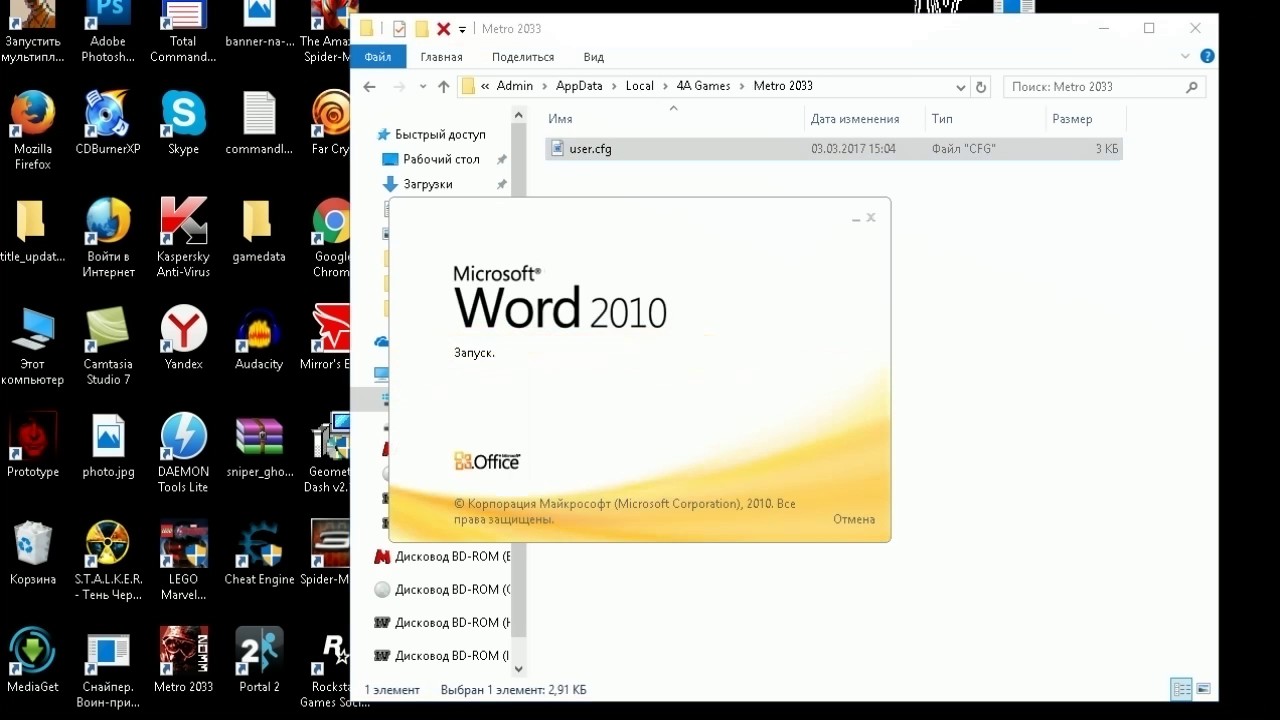Viewport: 1280px width, 720px height.
Task: Open the sniper_gho... archive icon
Action: click(258, 446)
